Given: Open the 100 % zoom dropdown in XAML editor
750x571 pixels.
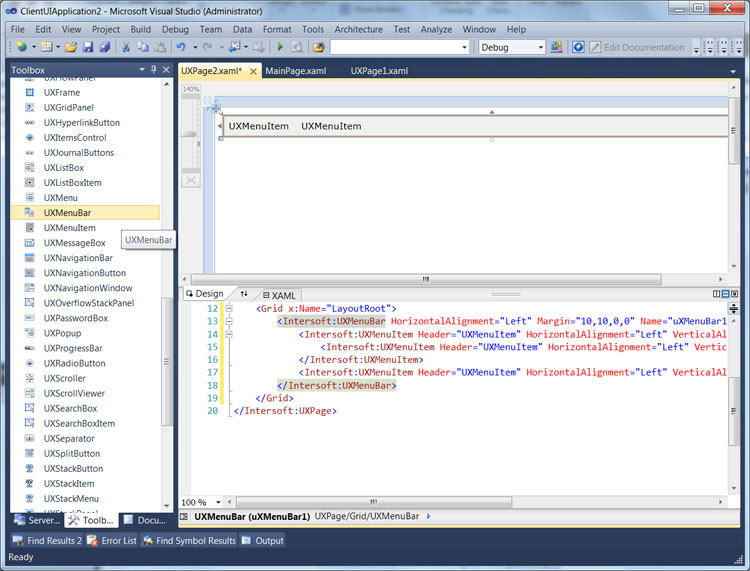Looking at the screenshot, I should 218,502.
